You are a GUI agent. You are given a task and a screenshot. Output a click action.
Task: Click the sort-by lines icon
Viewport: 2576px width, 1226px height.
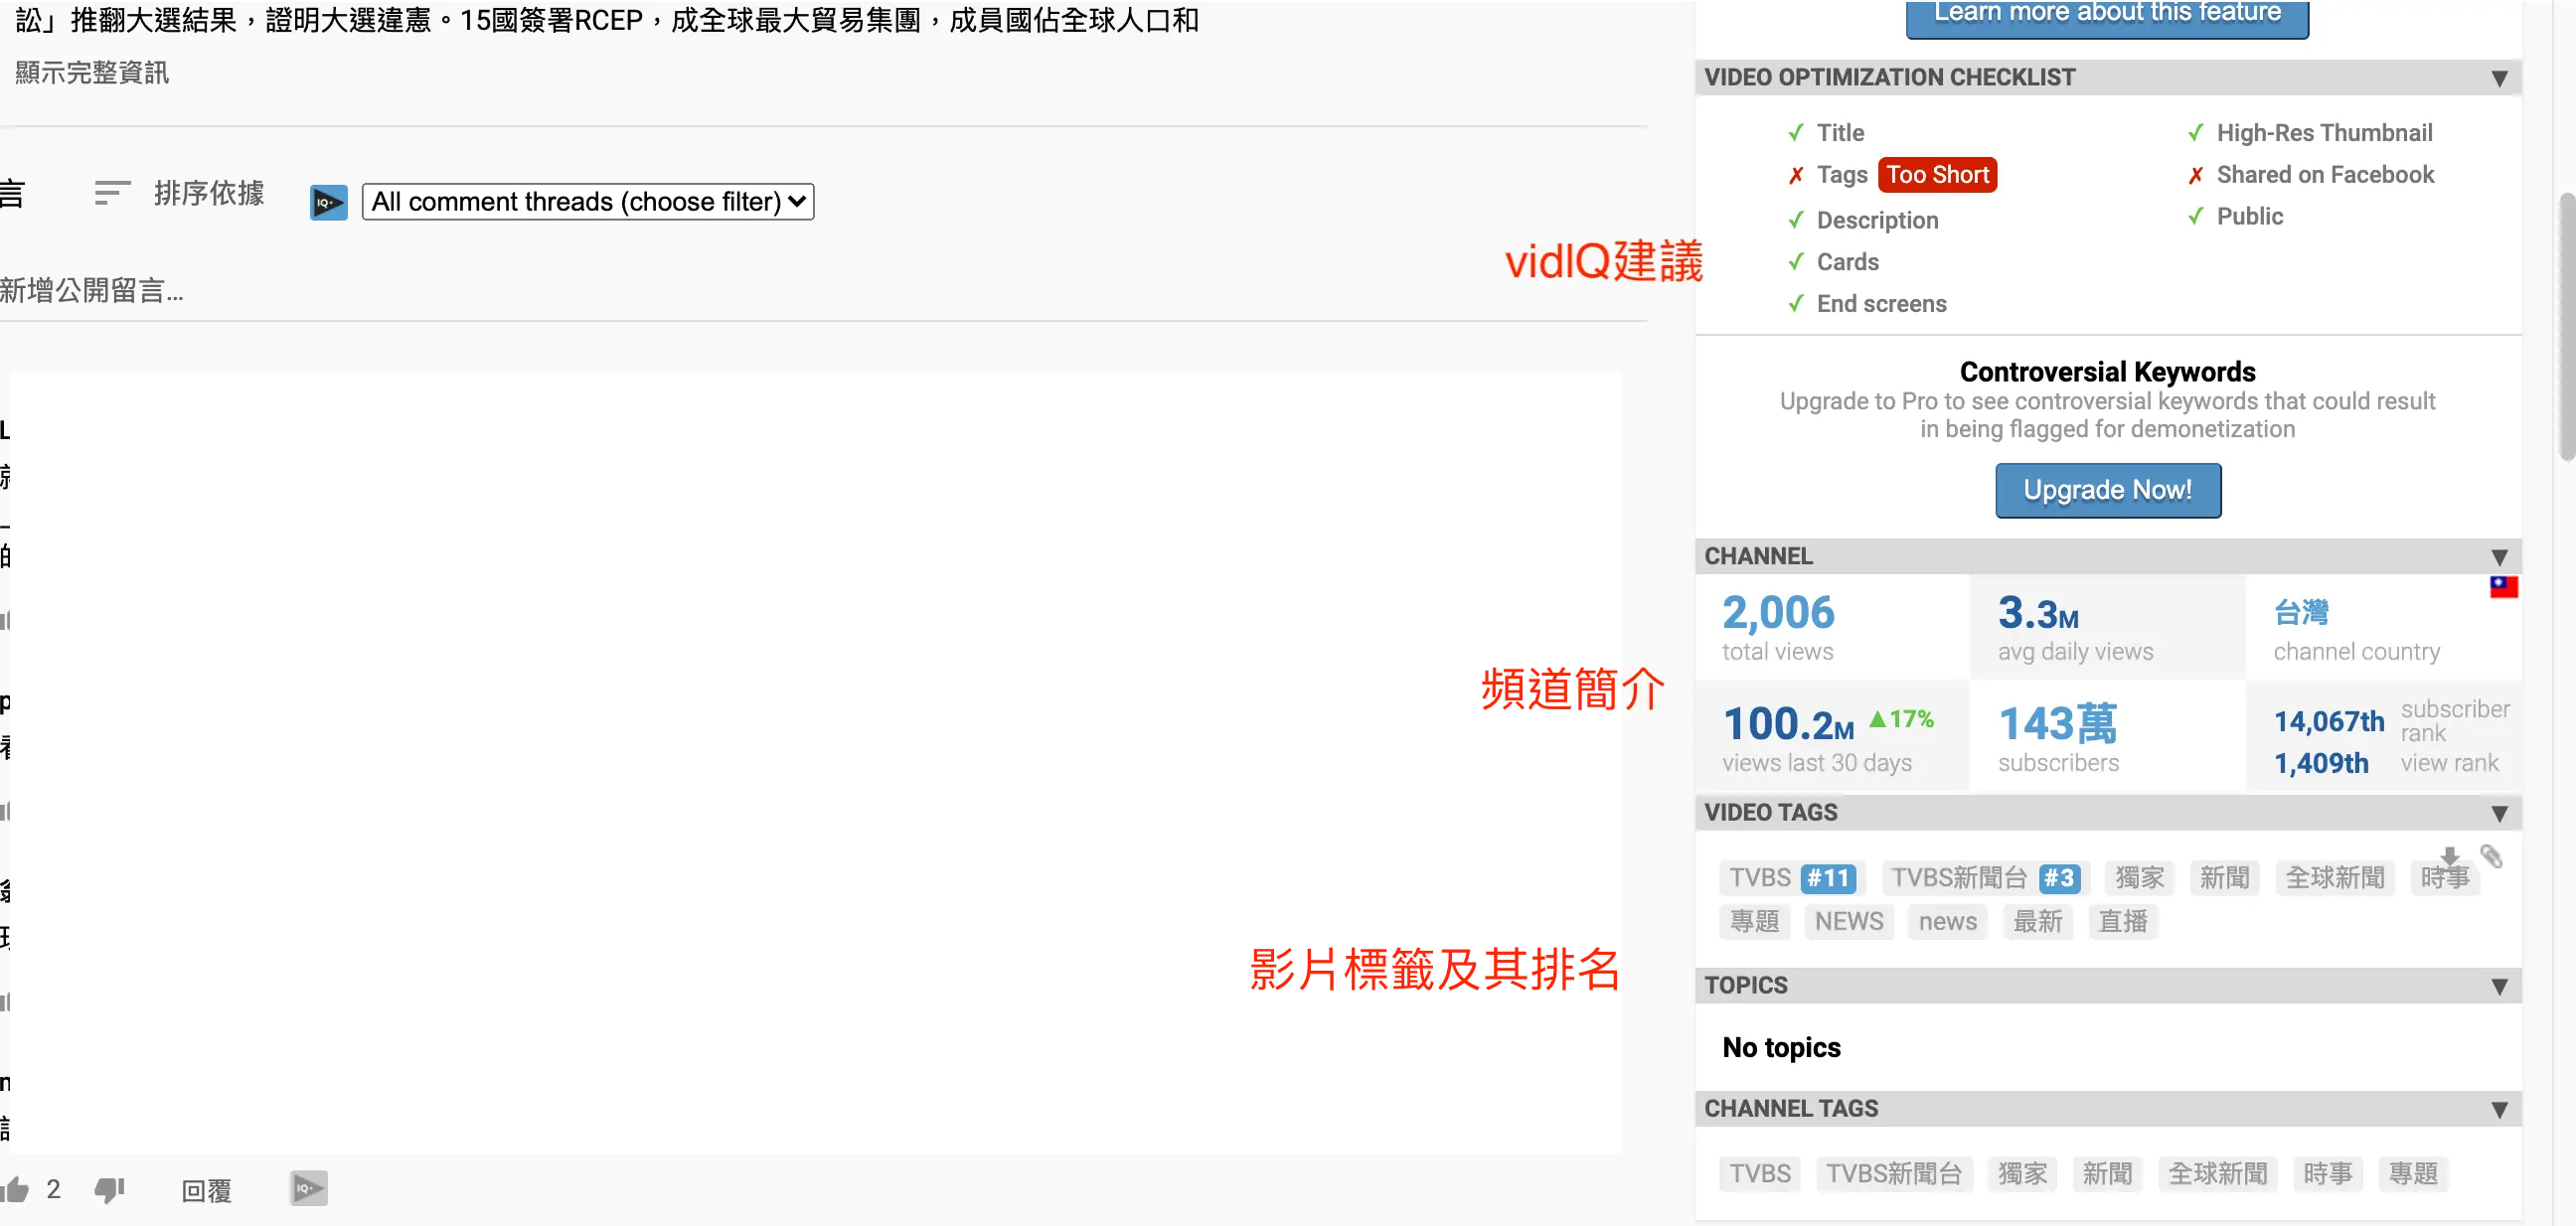coord(111,193)
